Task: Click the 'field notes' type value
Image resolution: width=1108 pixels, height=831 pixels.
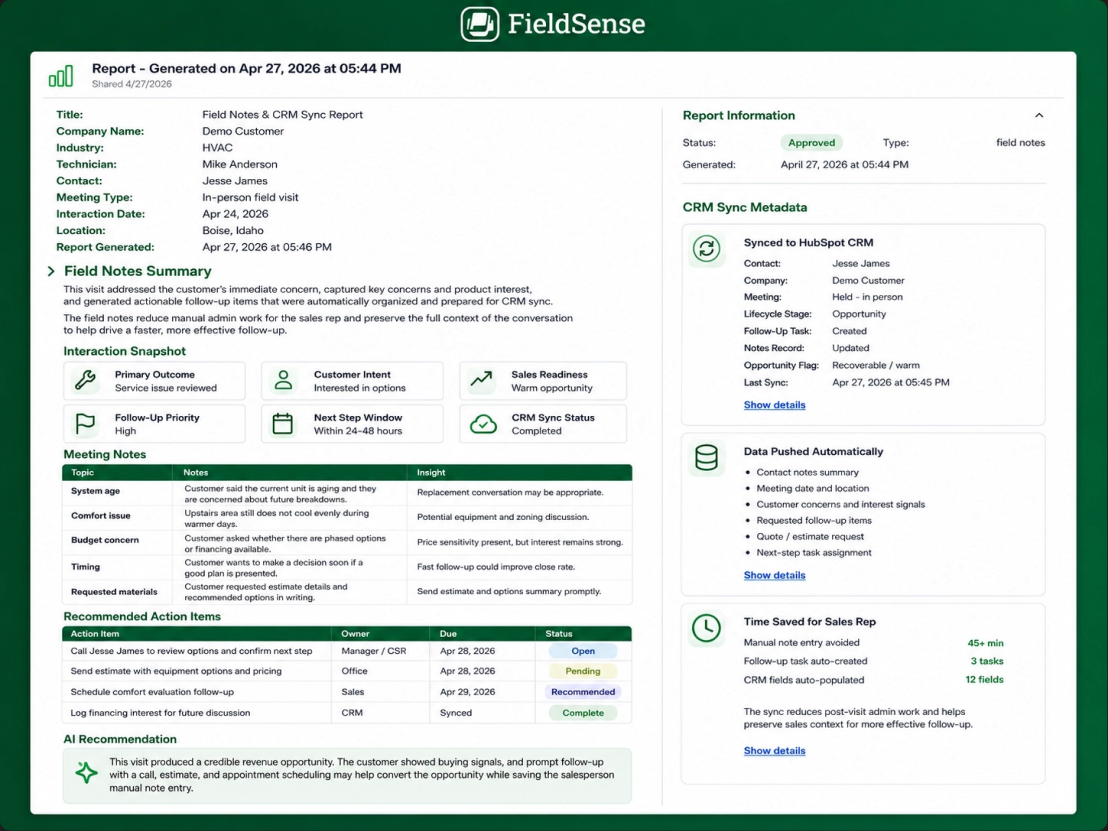Action: 1020,143
